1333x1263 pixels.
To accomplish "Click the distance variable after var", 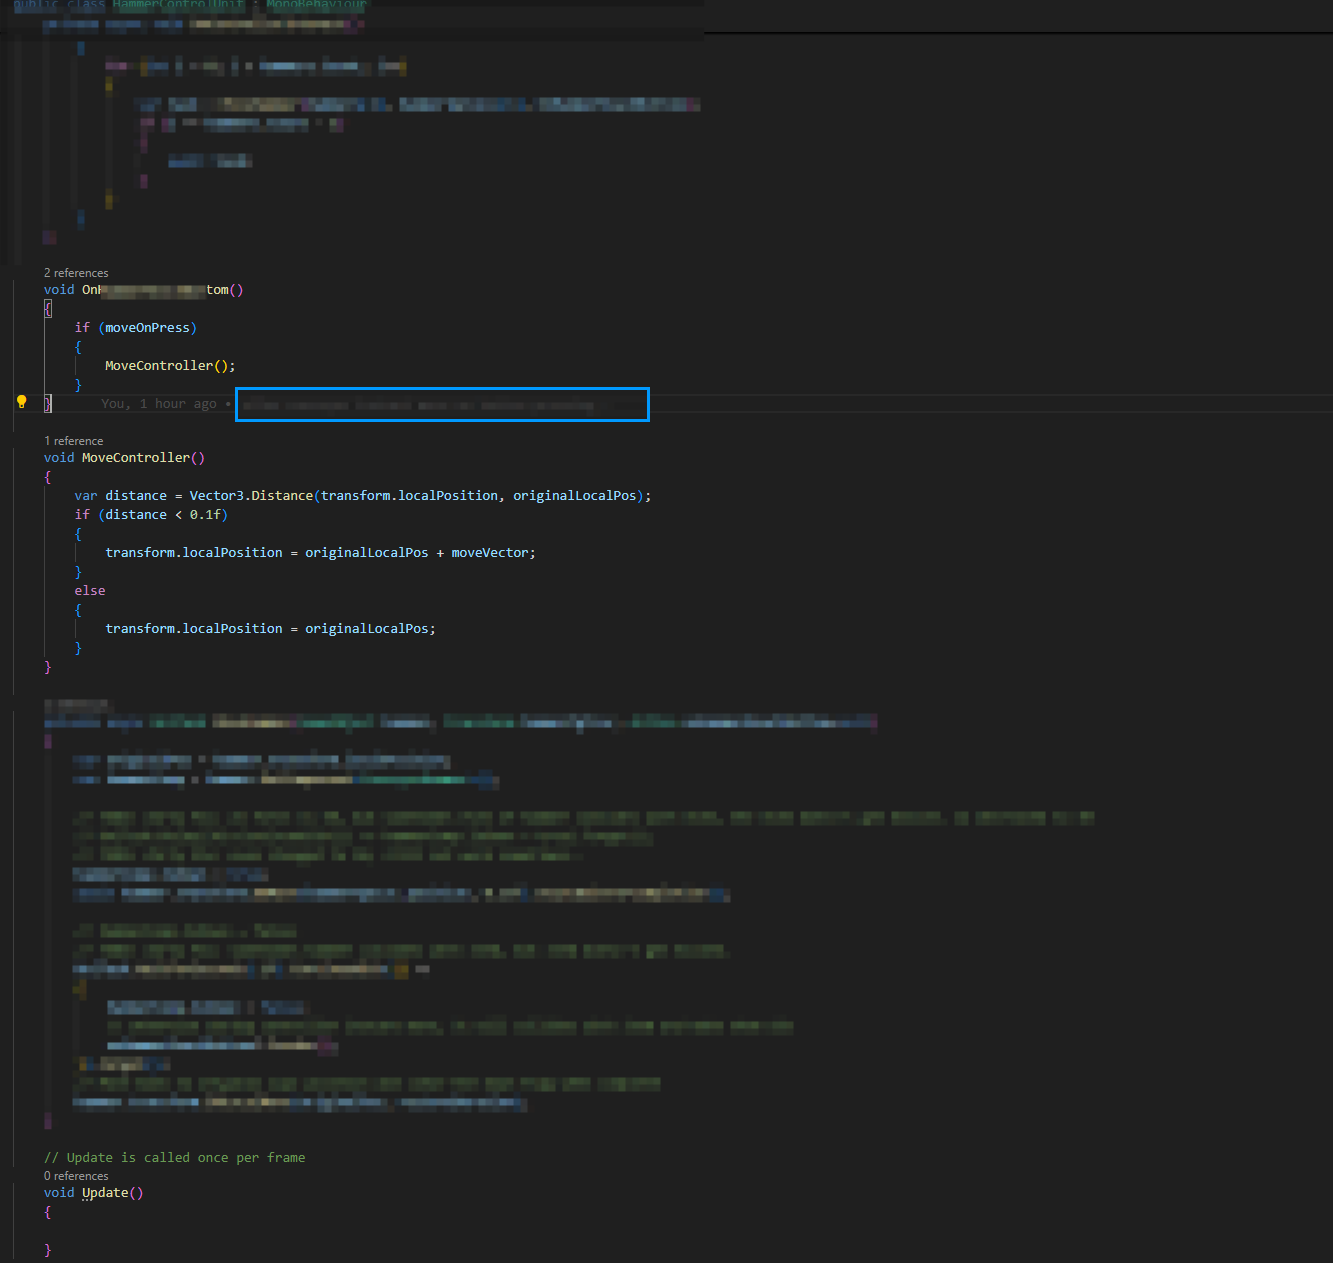I will (x=136, y=496).
